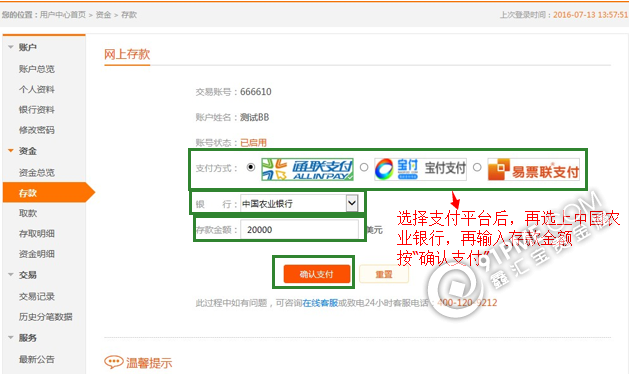Click the 网上存款 tab heading
629x374 pixels.
tap(127, 54)
